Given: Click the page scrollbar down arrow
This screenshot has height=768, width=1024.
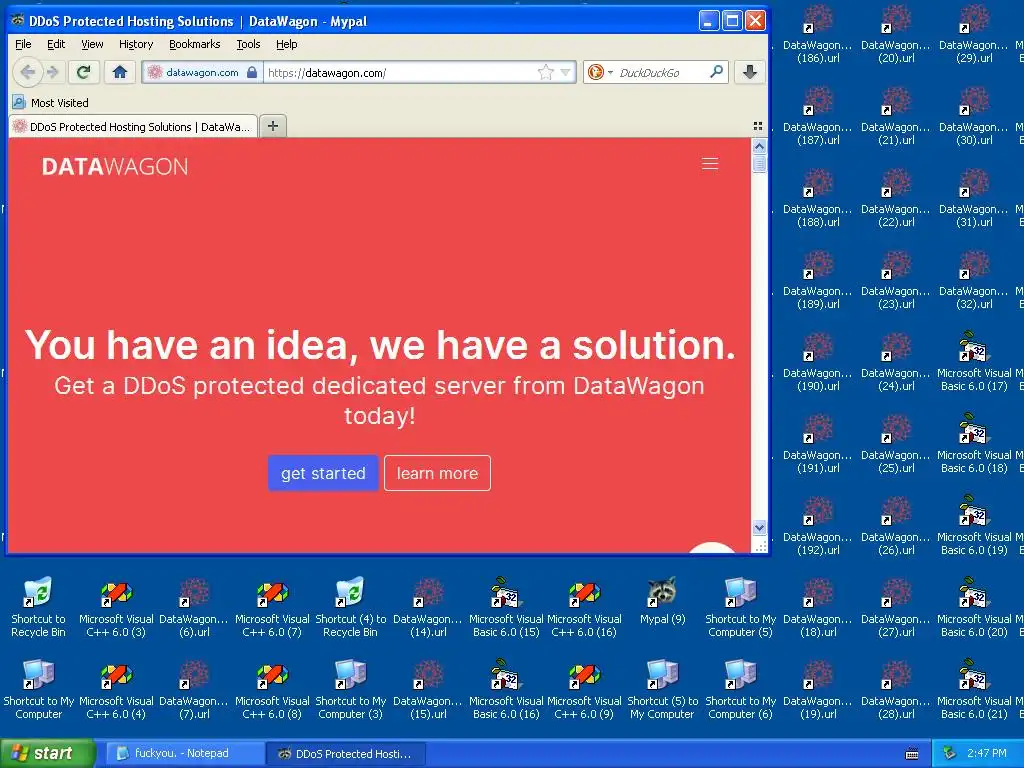Looking at the screenshot, I should (759, 527).
